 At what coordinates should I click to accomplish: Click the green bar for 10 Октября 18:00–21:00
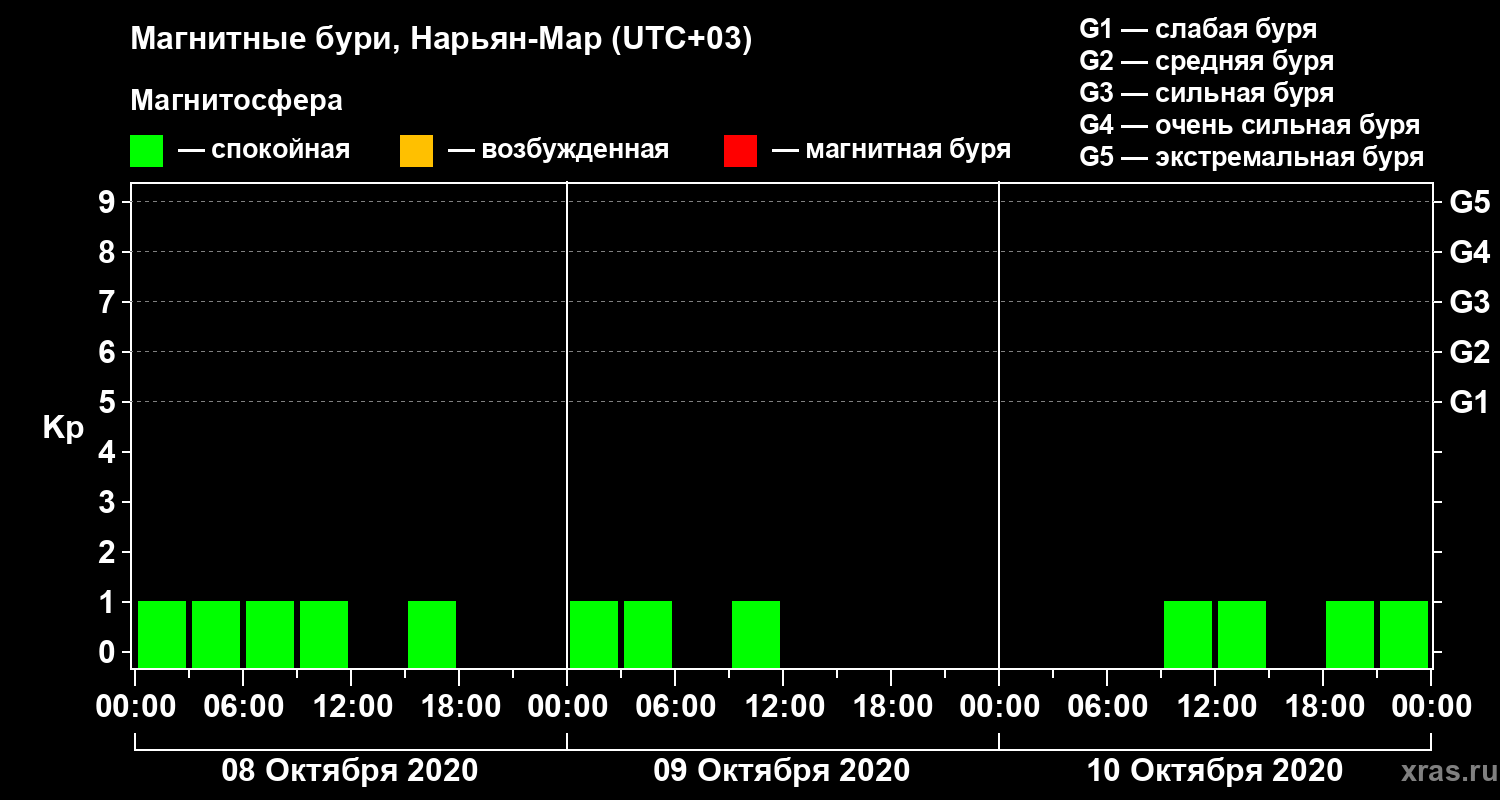1350,634
